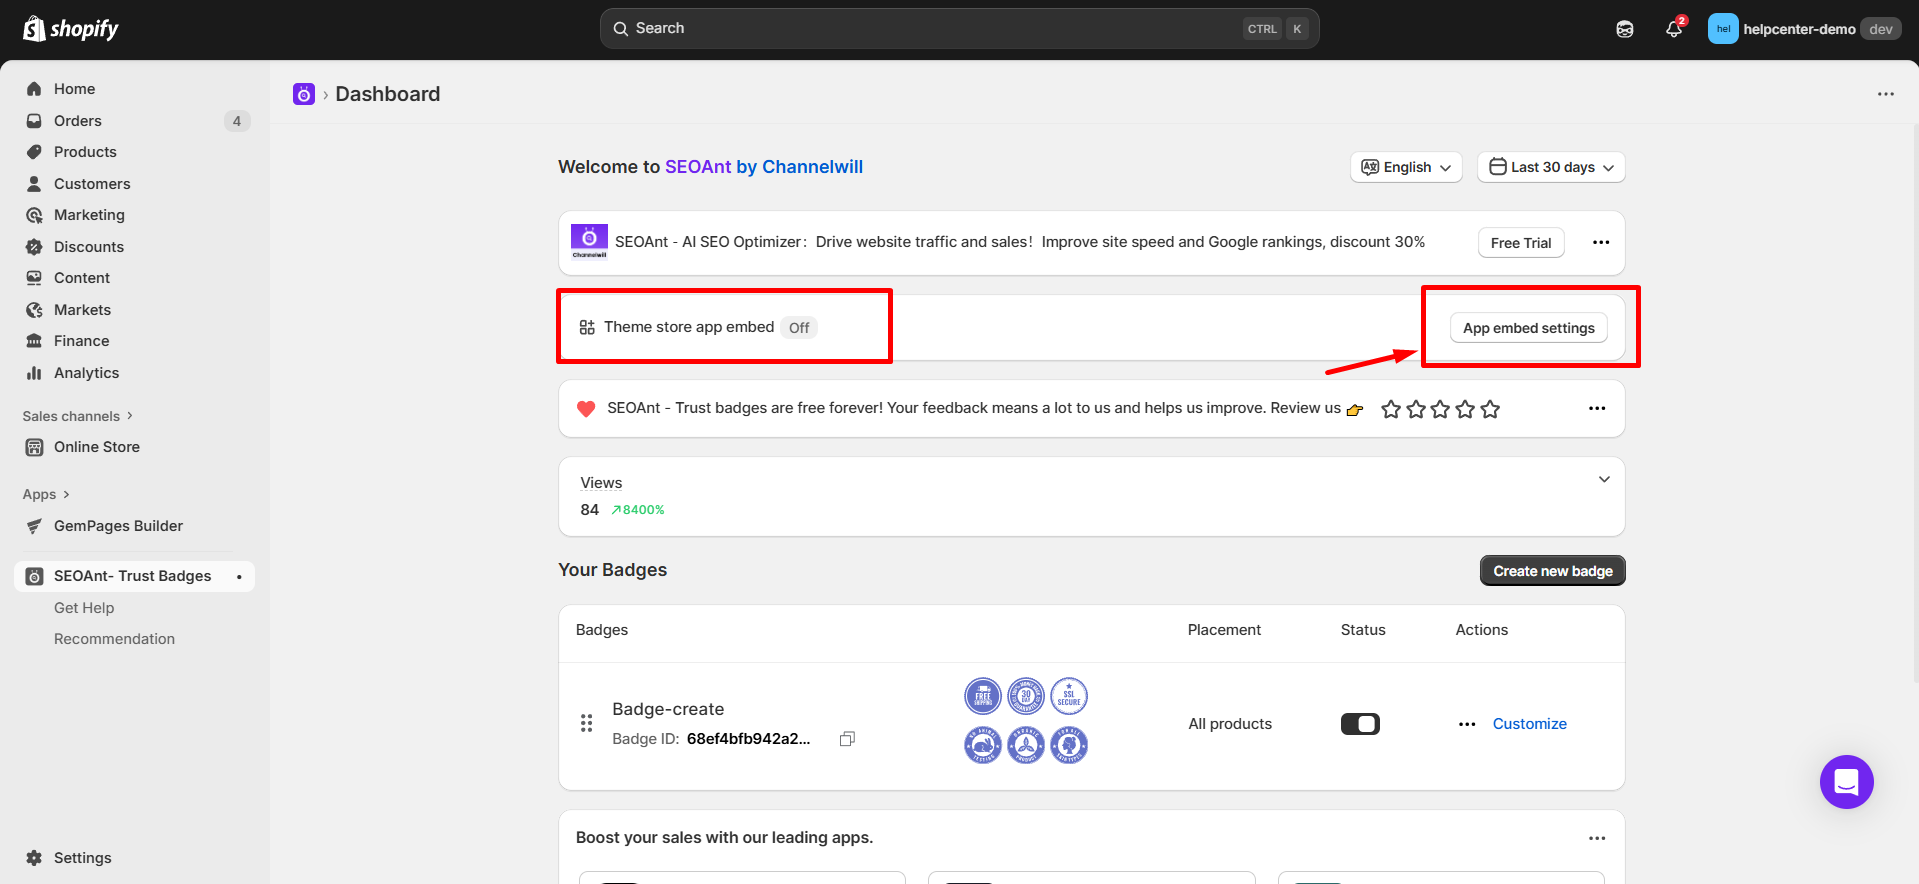The image size is (1919, 884).
Task: Click the Create new badge button
Action: [x=1552, y=571]
